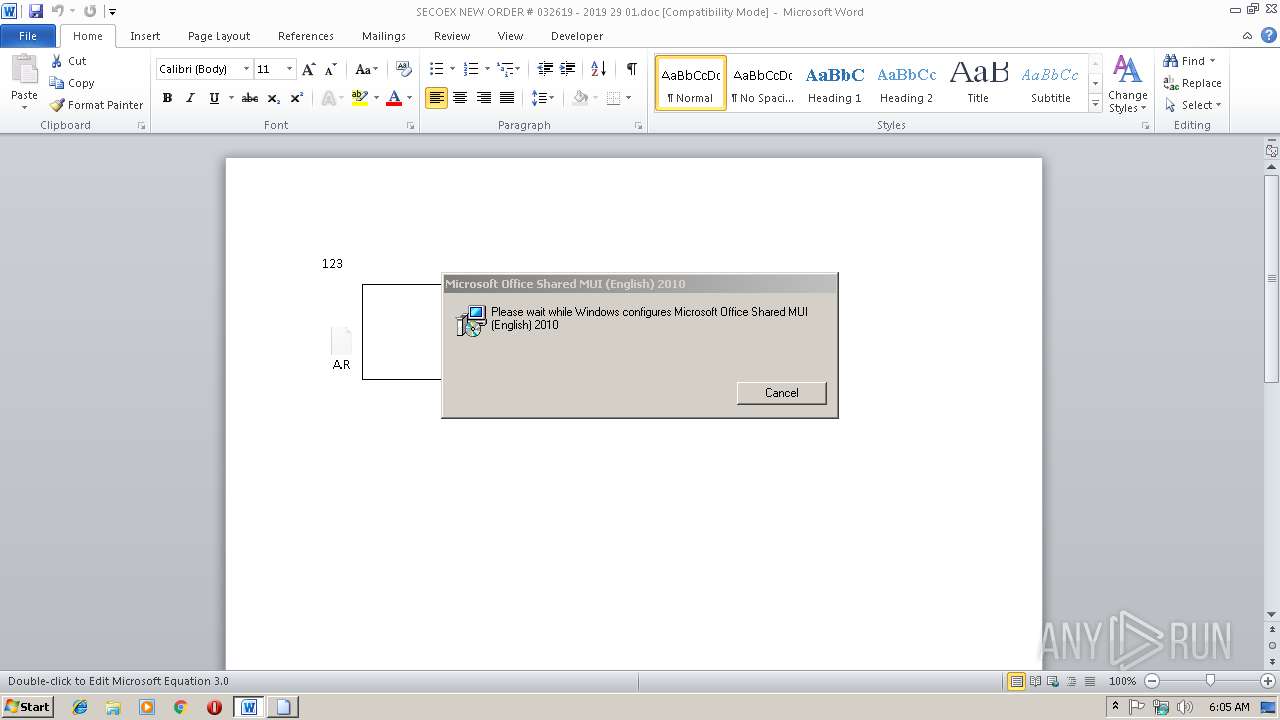The height and width of the screenshot is (720, 1280).
Task: Click the Zoom Out minus button
Action: (1151, 681)
